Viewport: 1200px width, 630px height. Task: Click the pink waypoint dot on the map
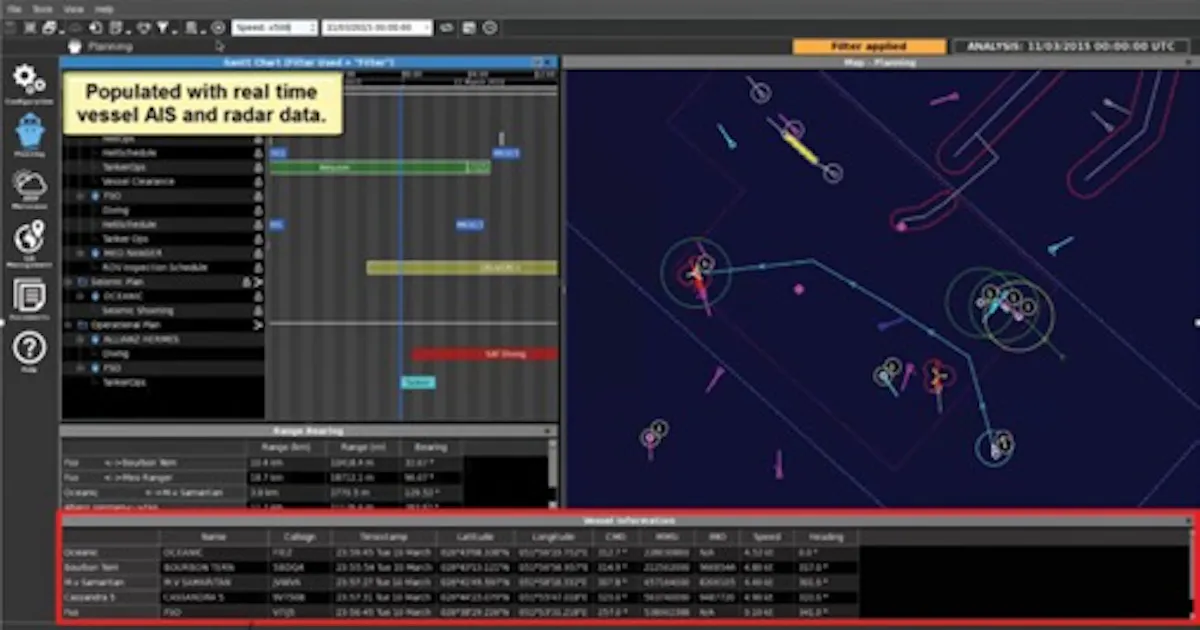click(x=799, y=290)
